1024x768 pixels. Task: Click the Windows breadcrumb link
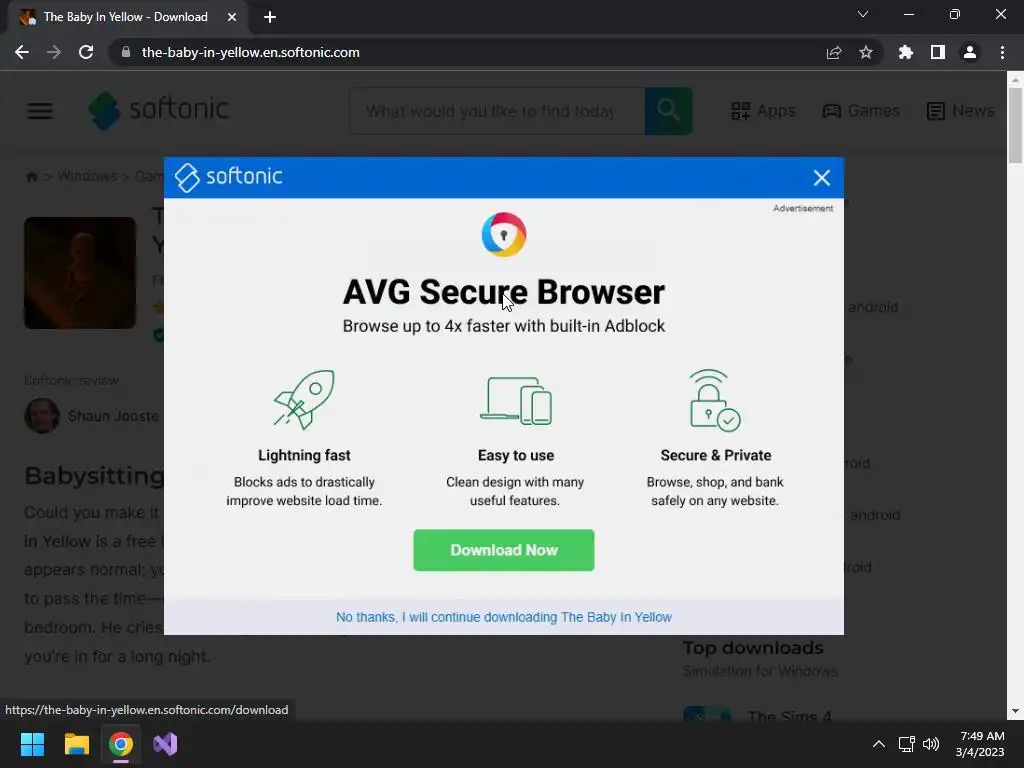(87, 176)
